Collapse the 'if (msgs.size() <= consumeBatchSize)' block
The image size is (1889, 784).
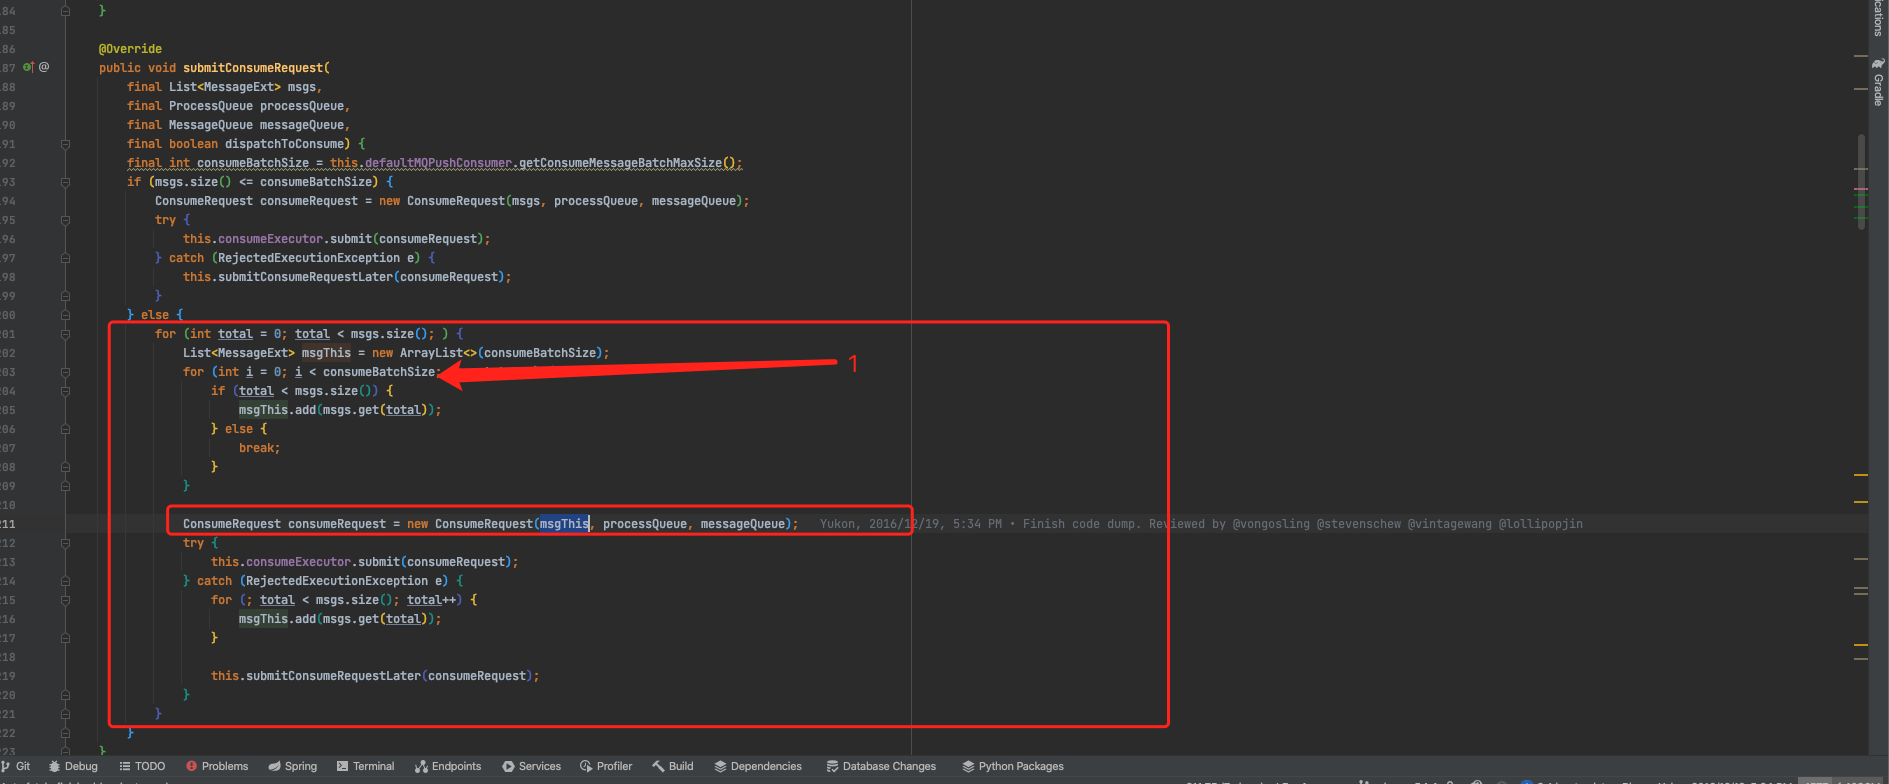(x=65, y=182)
